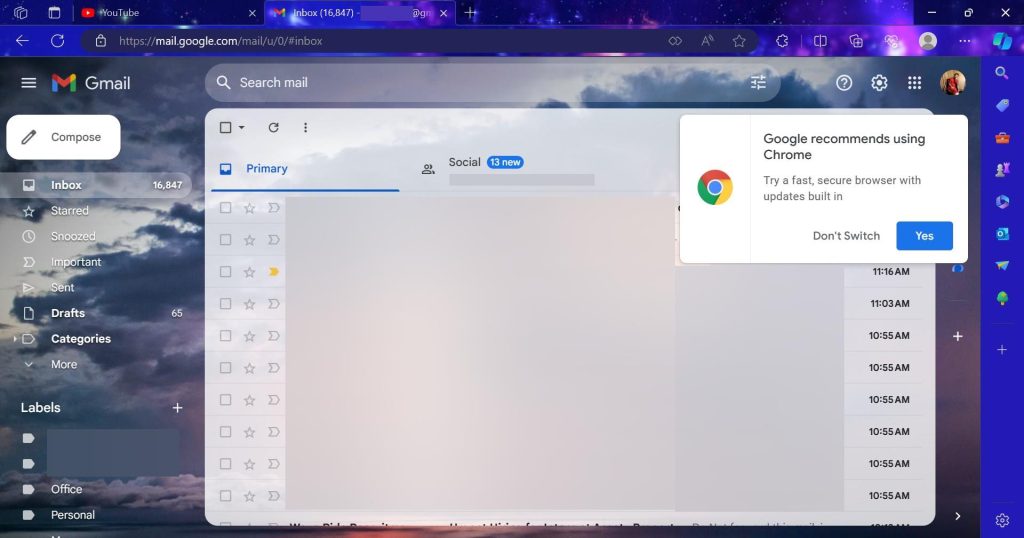Get add-ons plus in Gmail side panel

[x=957, y=336]
